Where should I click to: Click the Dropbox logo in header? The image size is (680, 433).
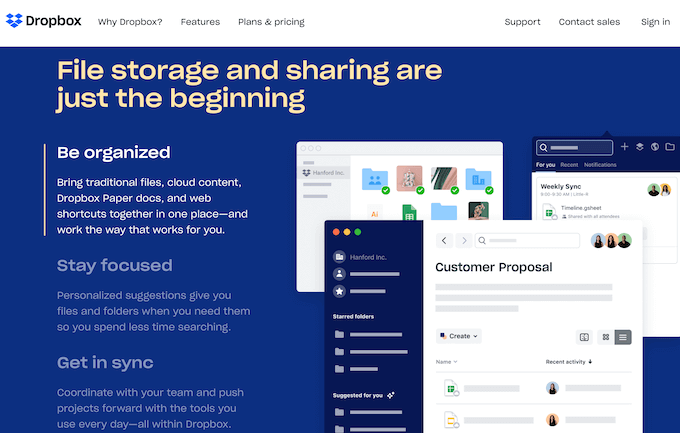[x=43, y=21]
